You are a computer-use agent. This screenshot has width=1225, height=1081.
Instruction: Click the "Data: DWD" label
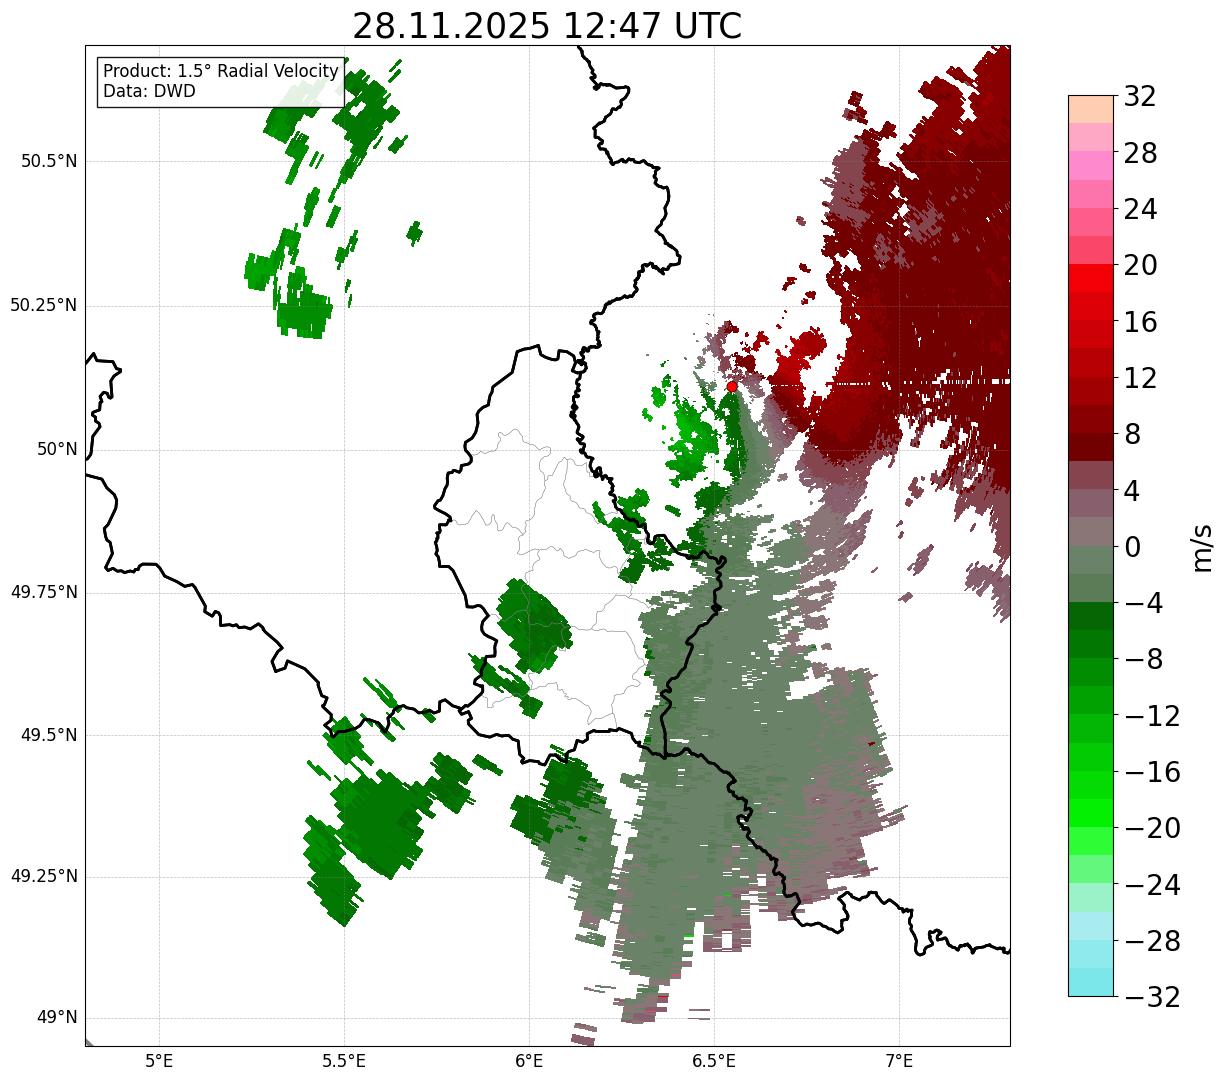pyautogui.click(x=149, y=91)
